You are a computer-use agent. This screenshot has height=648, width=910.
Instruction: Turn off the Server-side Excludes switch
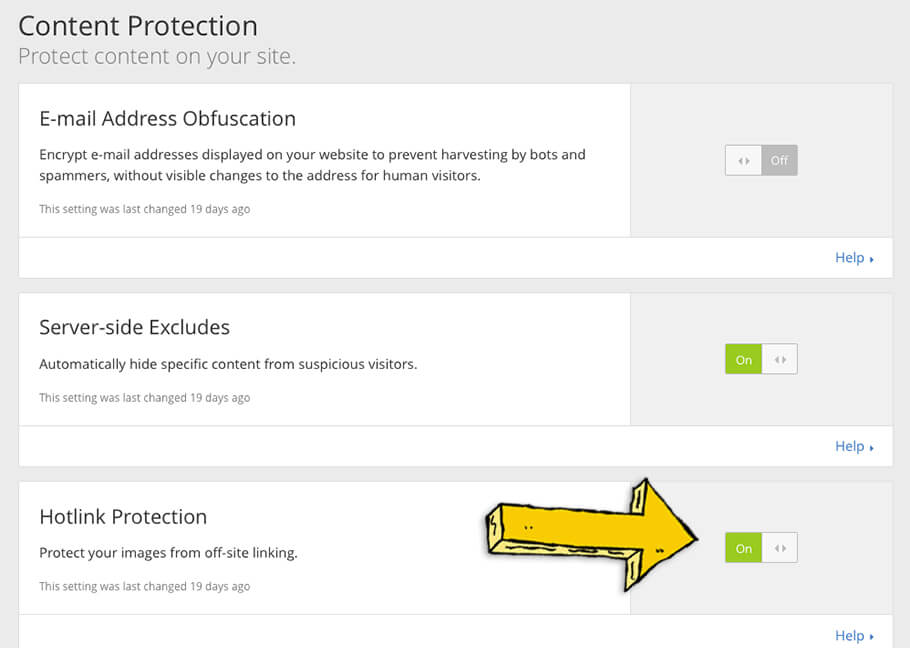pyautogui.click(x=761, y=359)
